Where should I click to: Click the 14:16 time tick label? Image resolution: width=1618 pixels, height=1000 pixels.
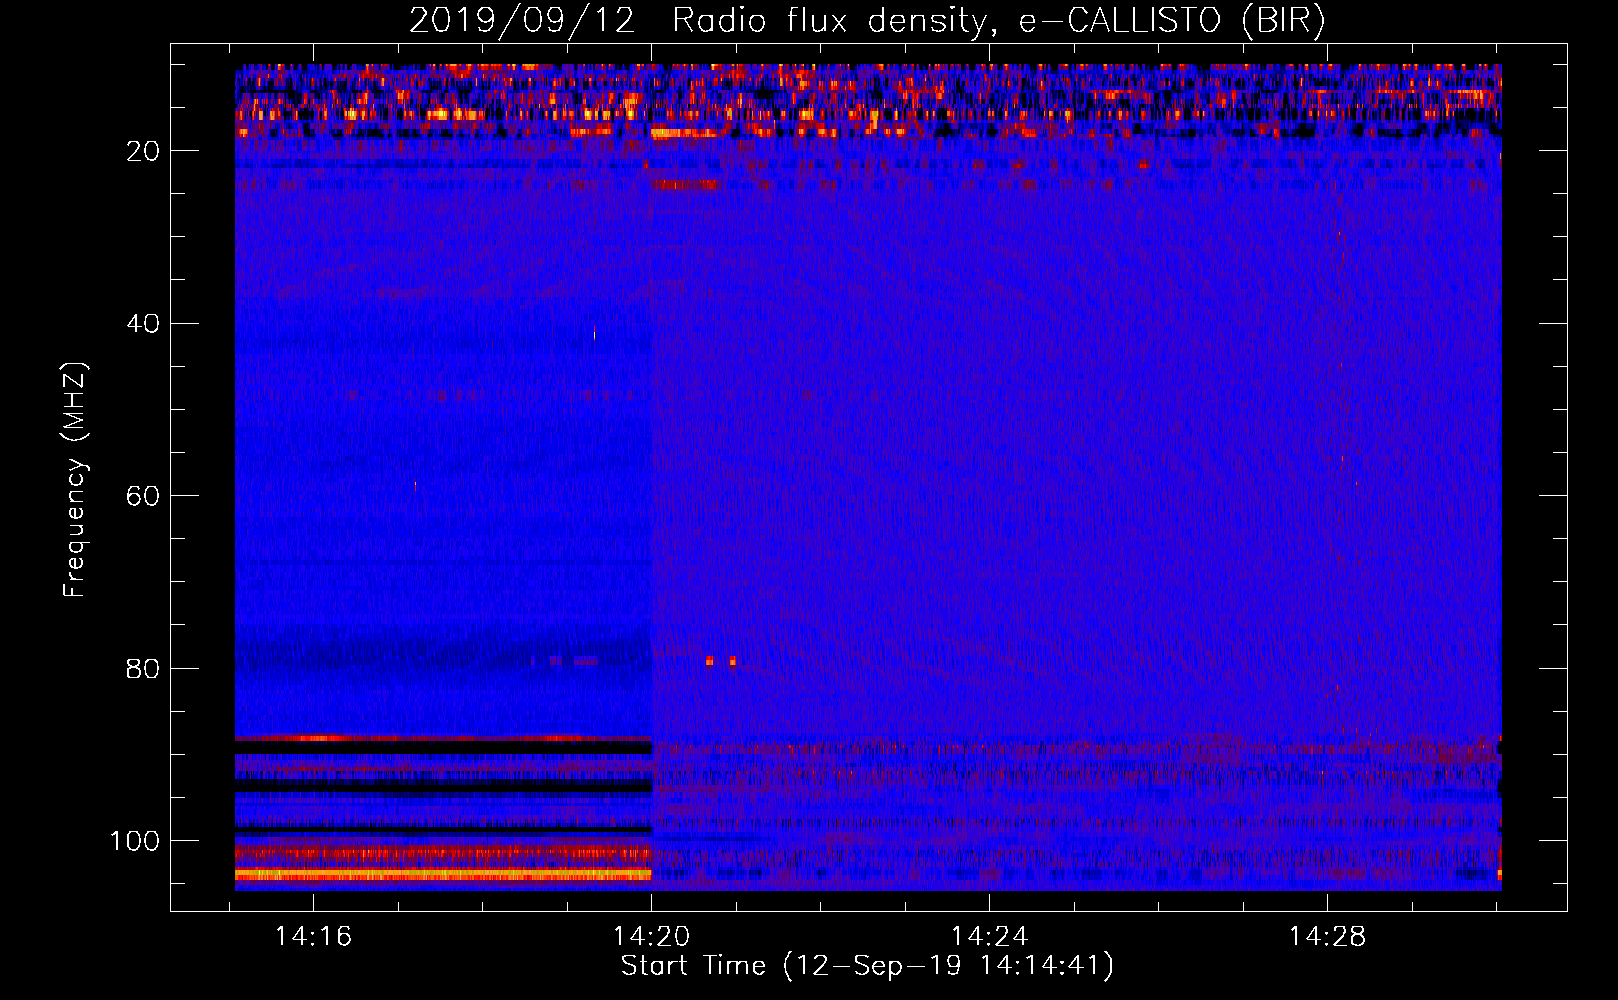pyautogui.click(x=314, y=937)
